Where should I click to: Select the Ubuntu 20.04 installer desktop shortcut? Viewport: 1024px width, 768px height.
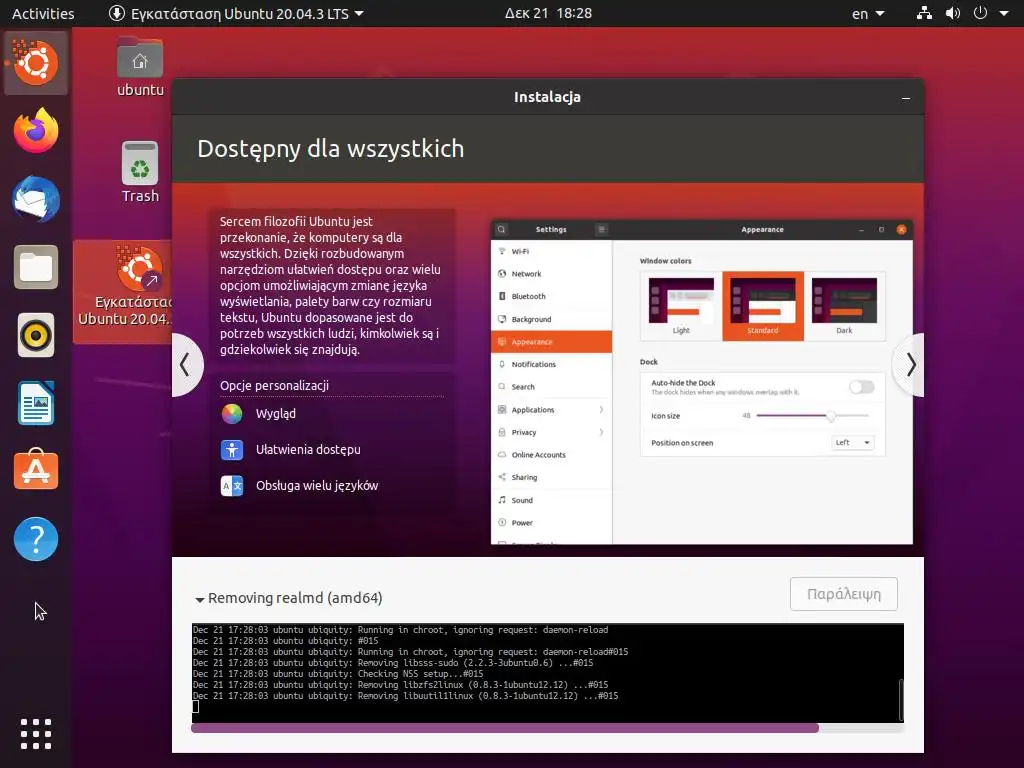pyautogui.click(x=123, y=291)
